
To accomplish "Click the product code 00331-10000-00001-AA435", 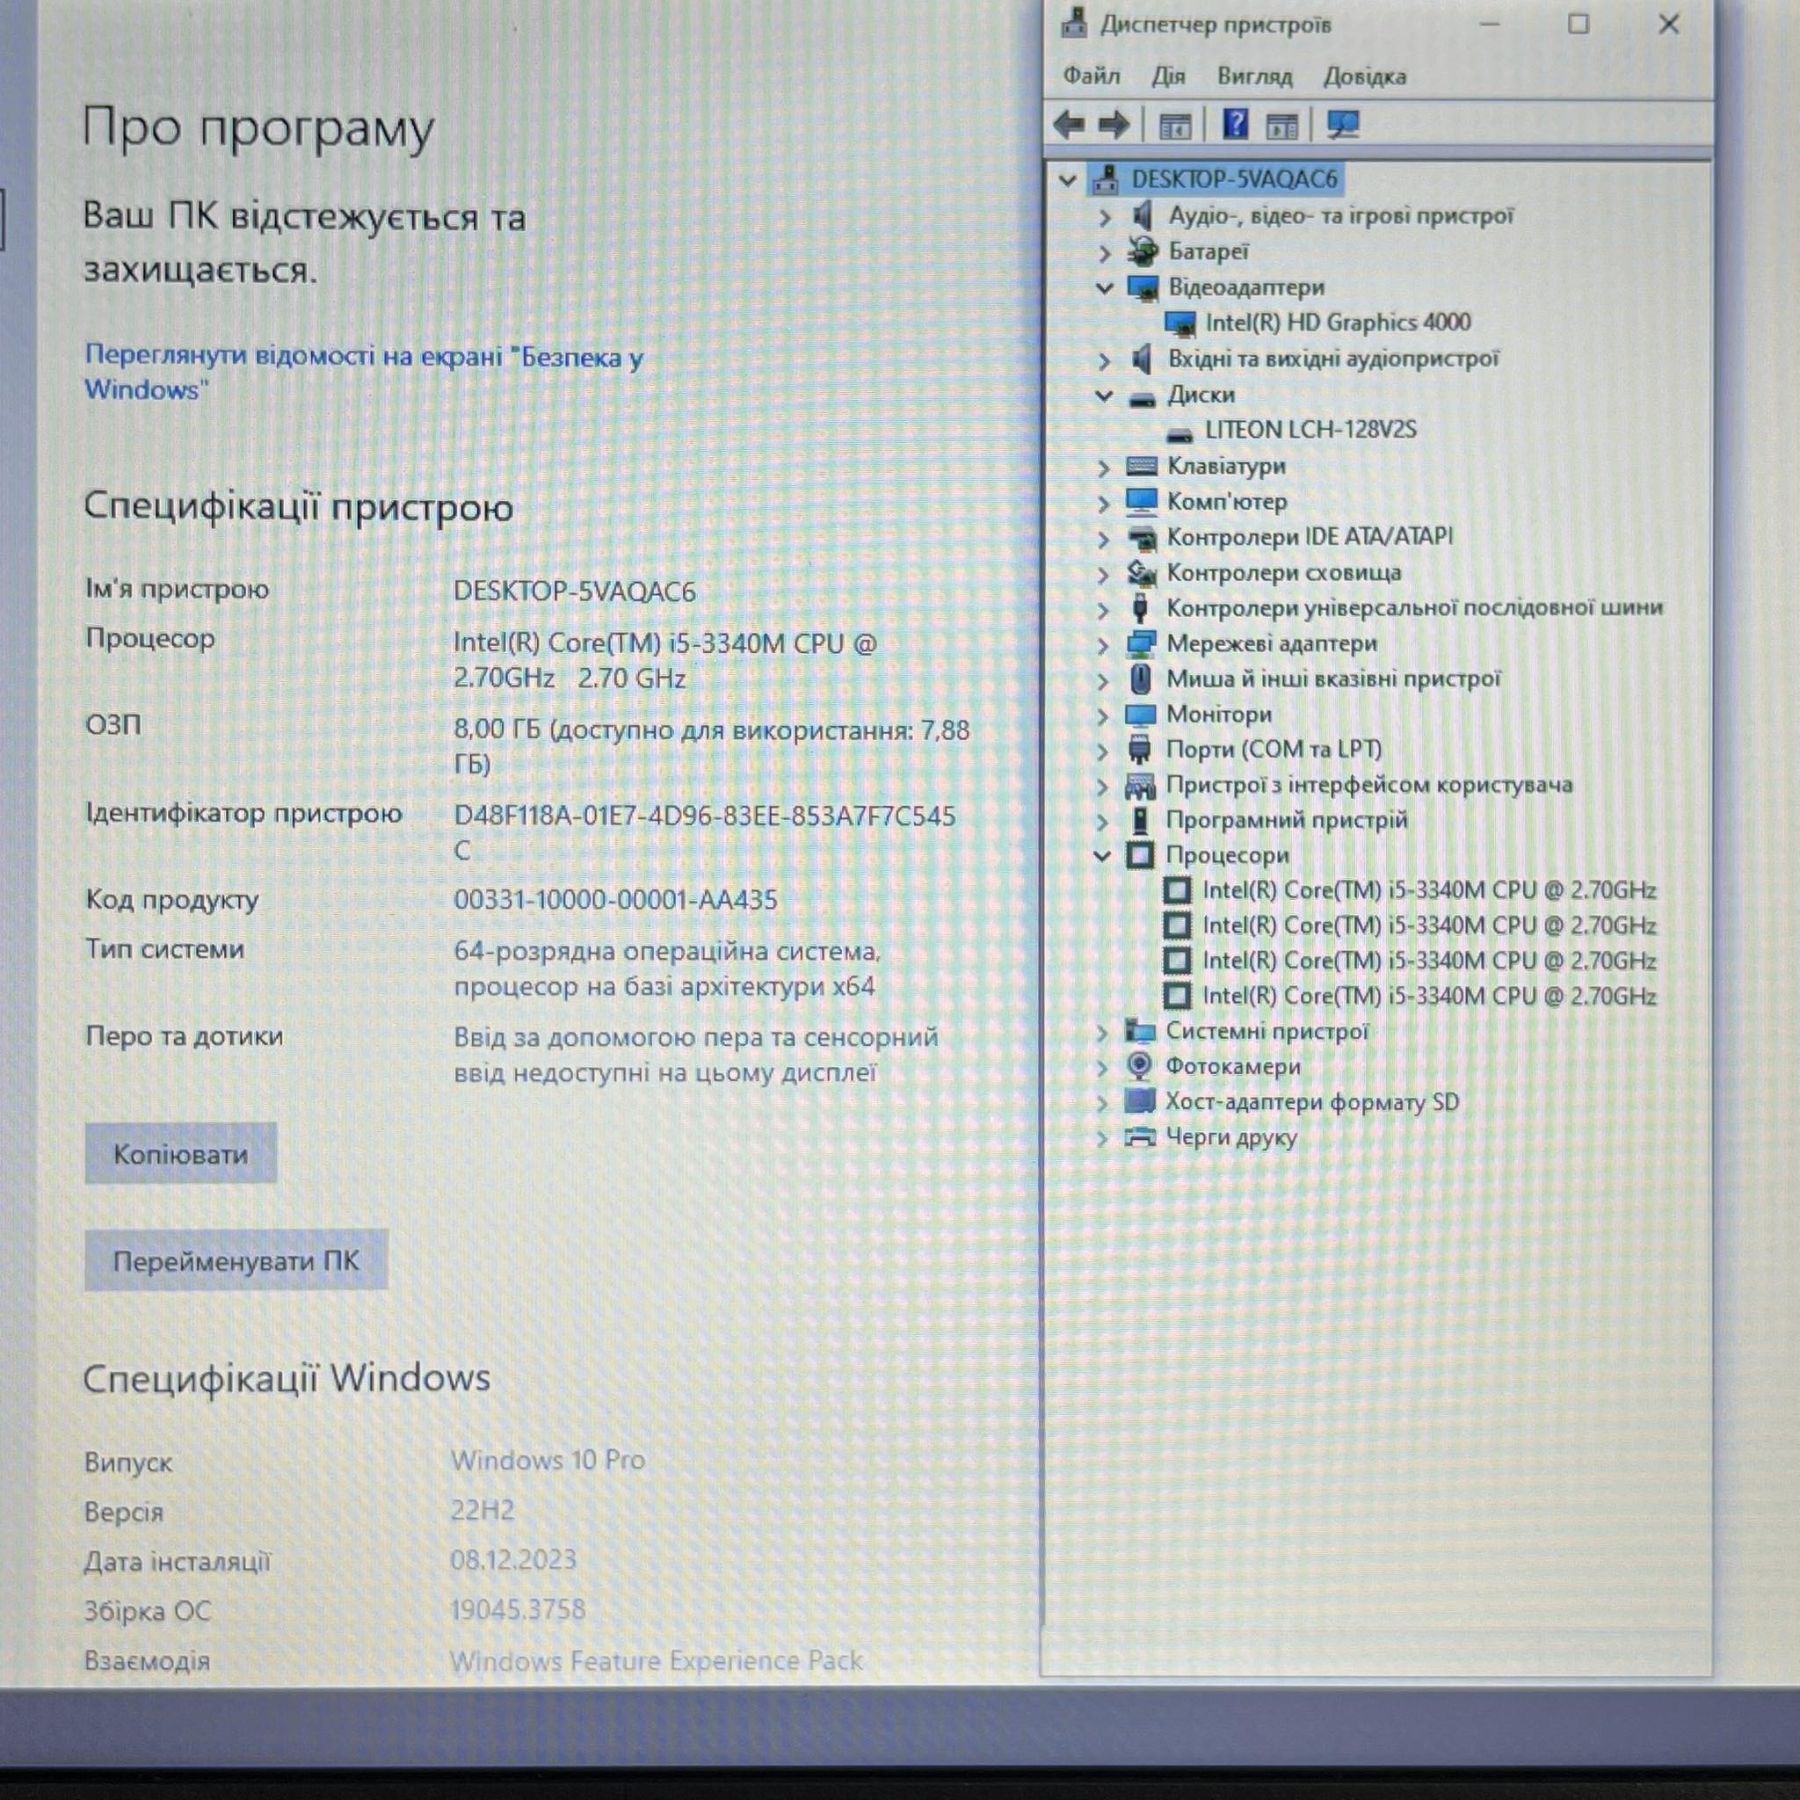I will 615,899.
